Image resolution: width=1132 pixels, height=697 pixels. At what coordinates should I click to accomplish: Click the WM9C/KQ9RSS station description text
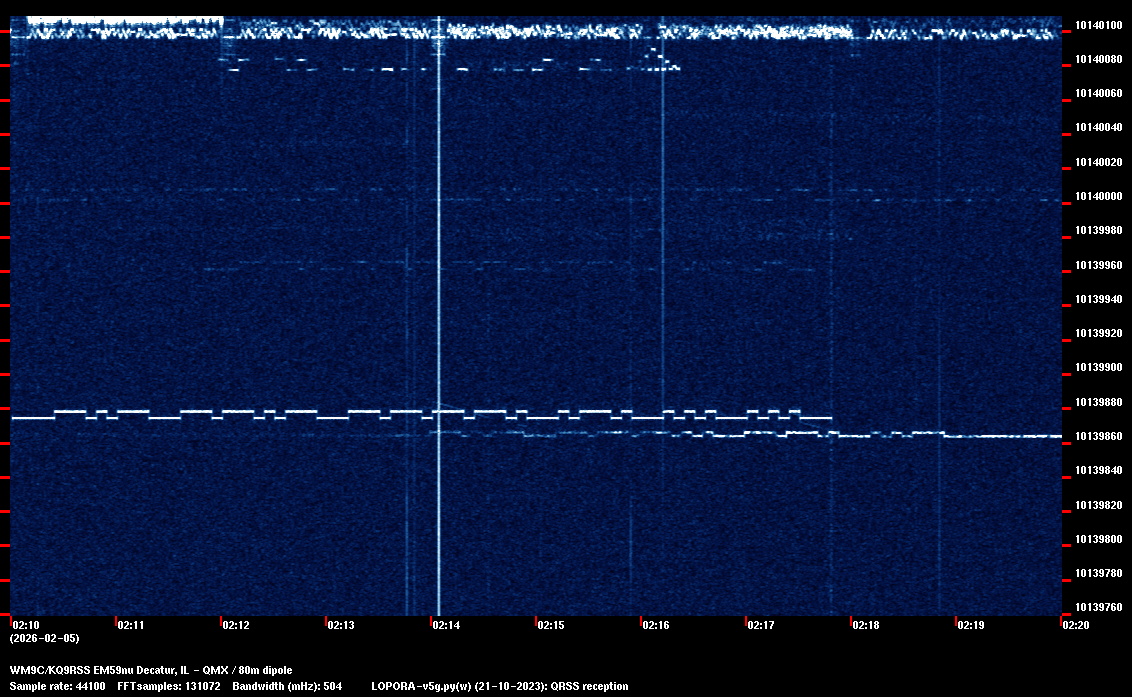(151, 670)
